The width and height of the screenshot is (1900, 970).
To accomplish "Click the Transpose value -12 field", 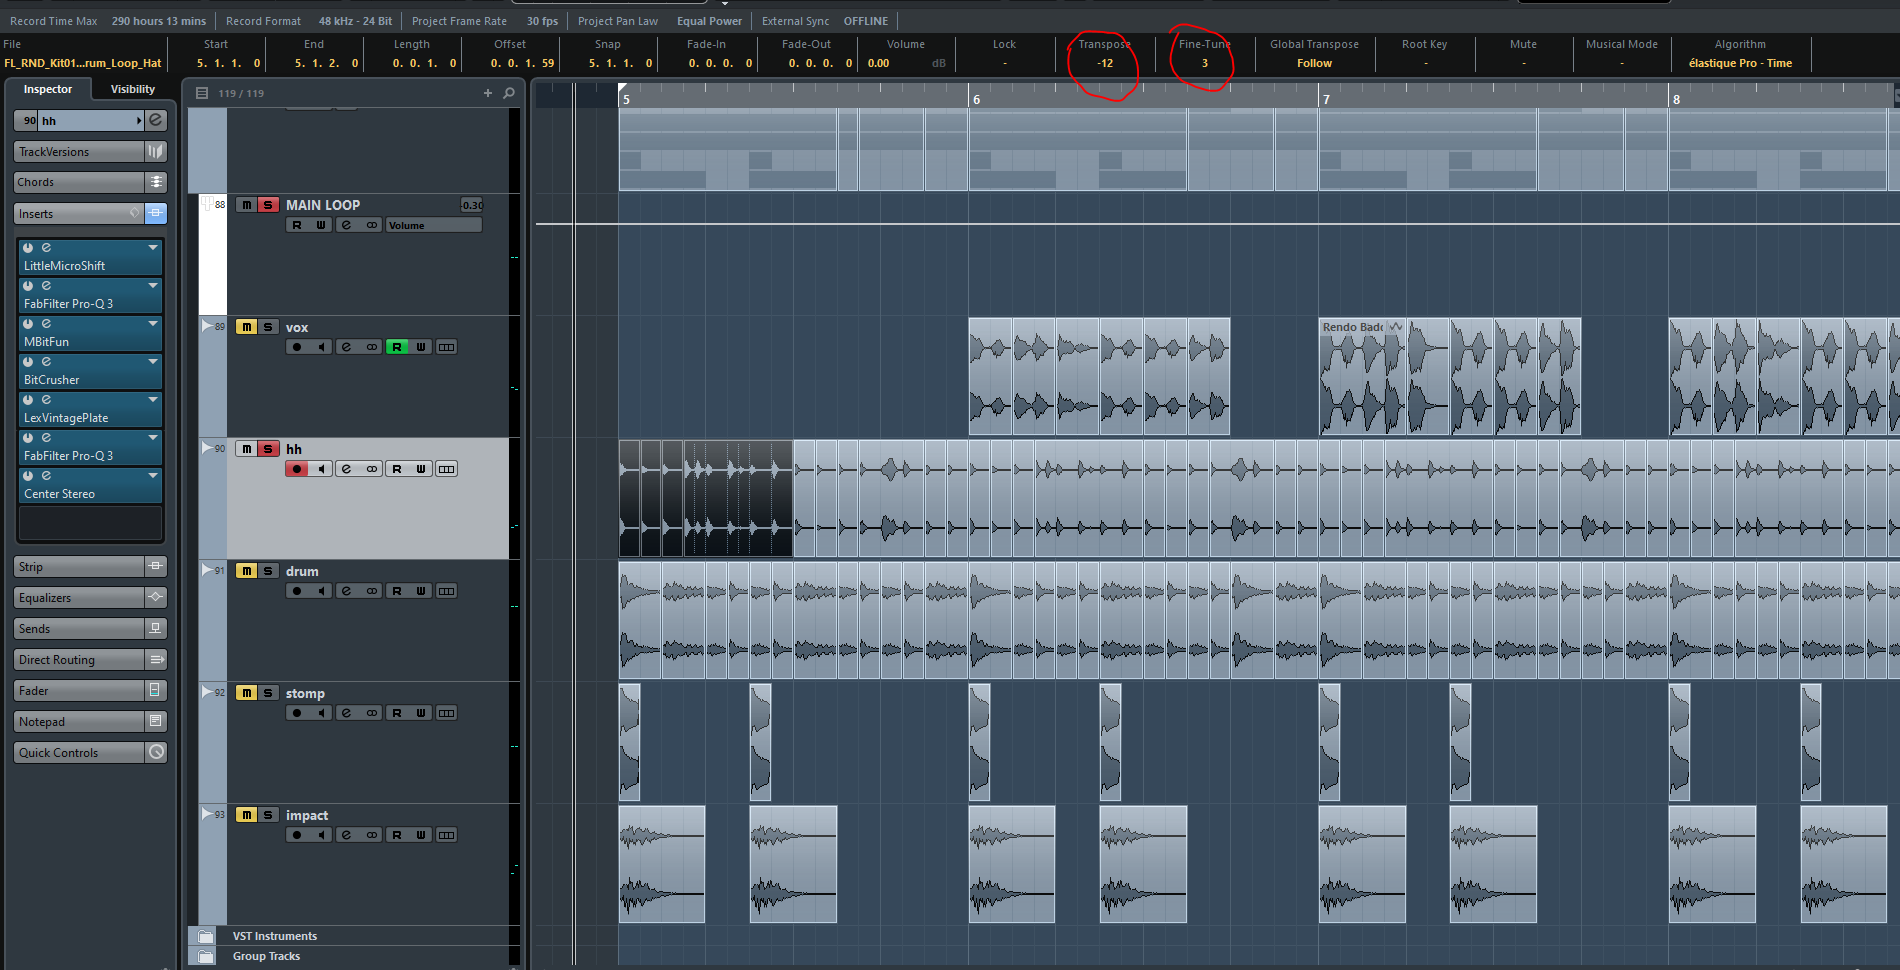I will (1104, 63).
